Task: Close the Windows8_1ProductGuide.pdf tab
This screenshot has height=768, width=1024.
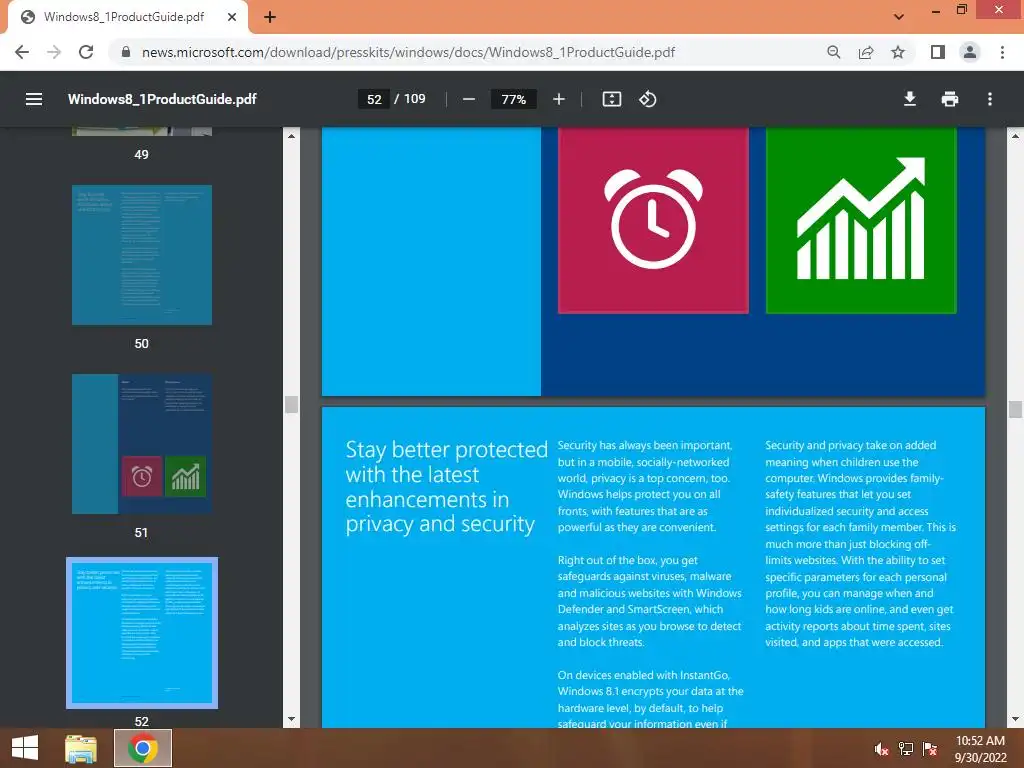Action: (232, 17)
